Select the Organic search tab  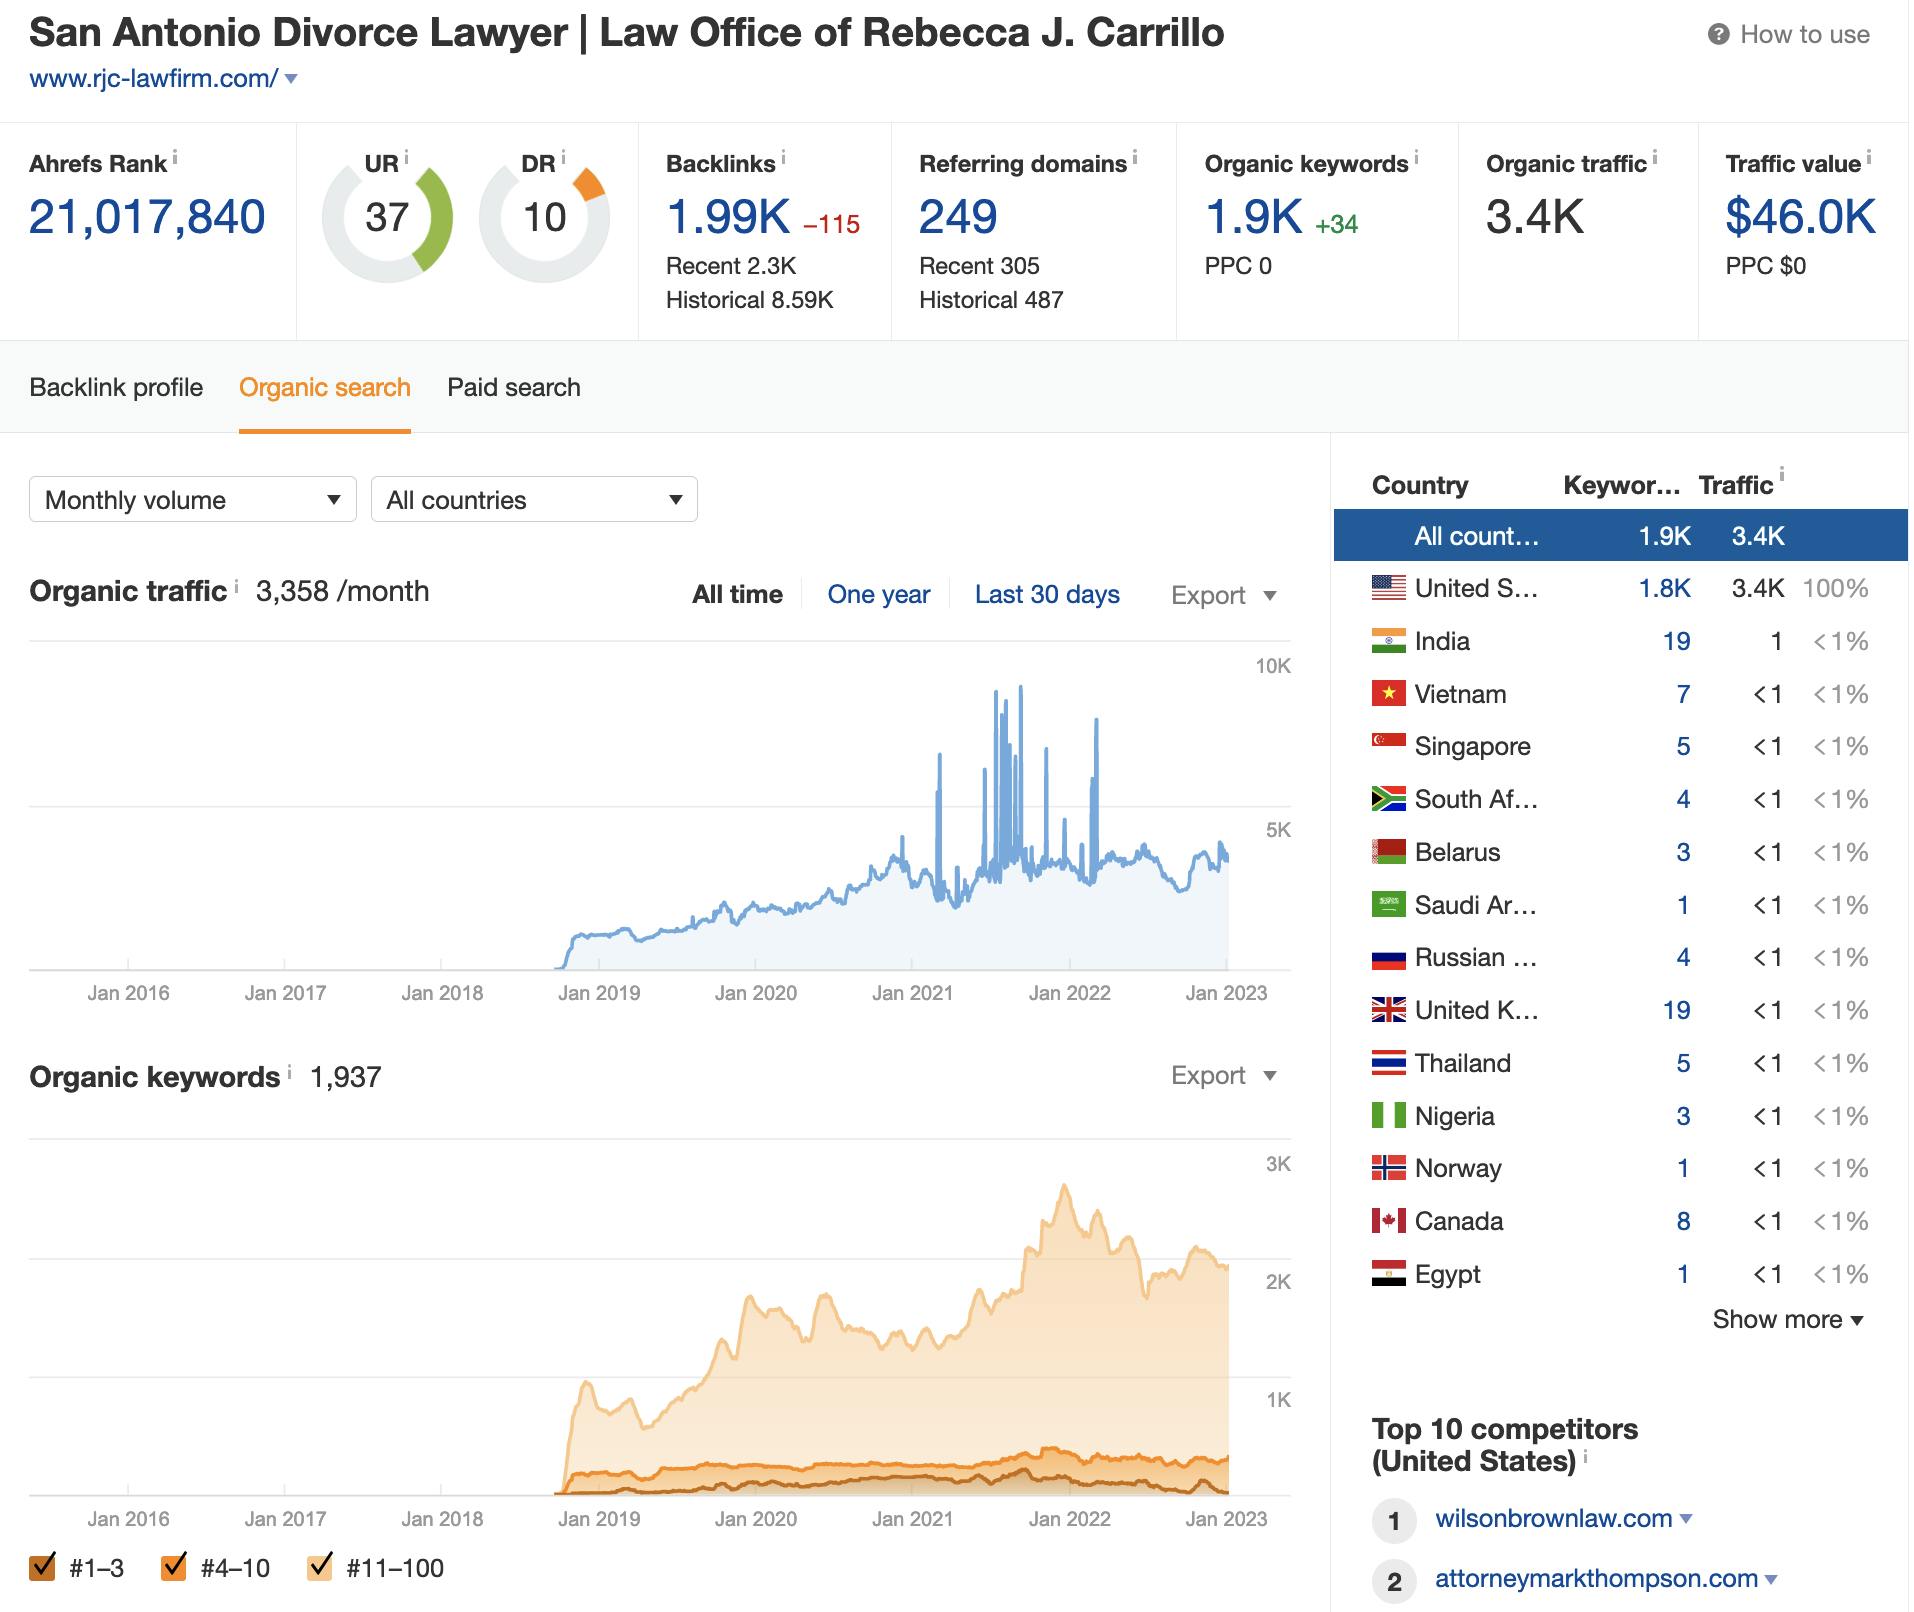325,387
